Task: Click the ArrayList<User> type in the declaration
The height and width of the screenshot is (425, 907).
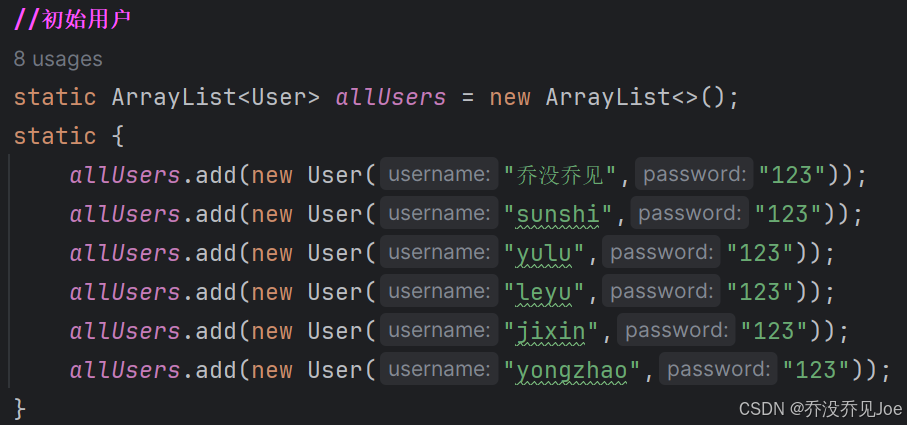Action: point(215,97)
